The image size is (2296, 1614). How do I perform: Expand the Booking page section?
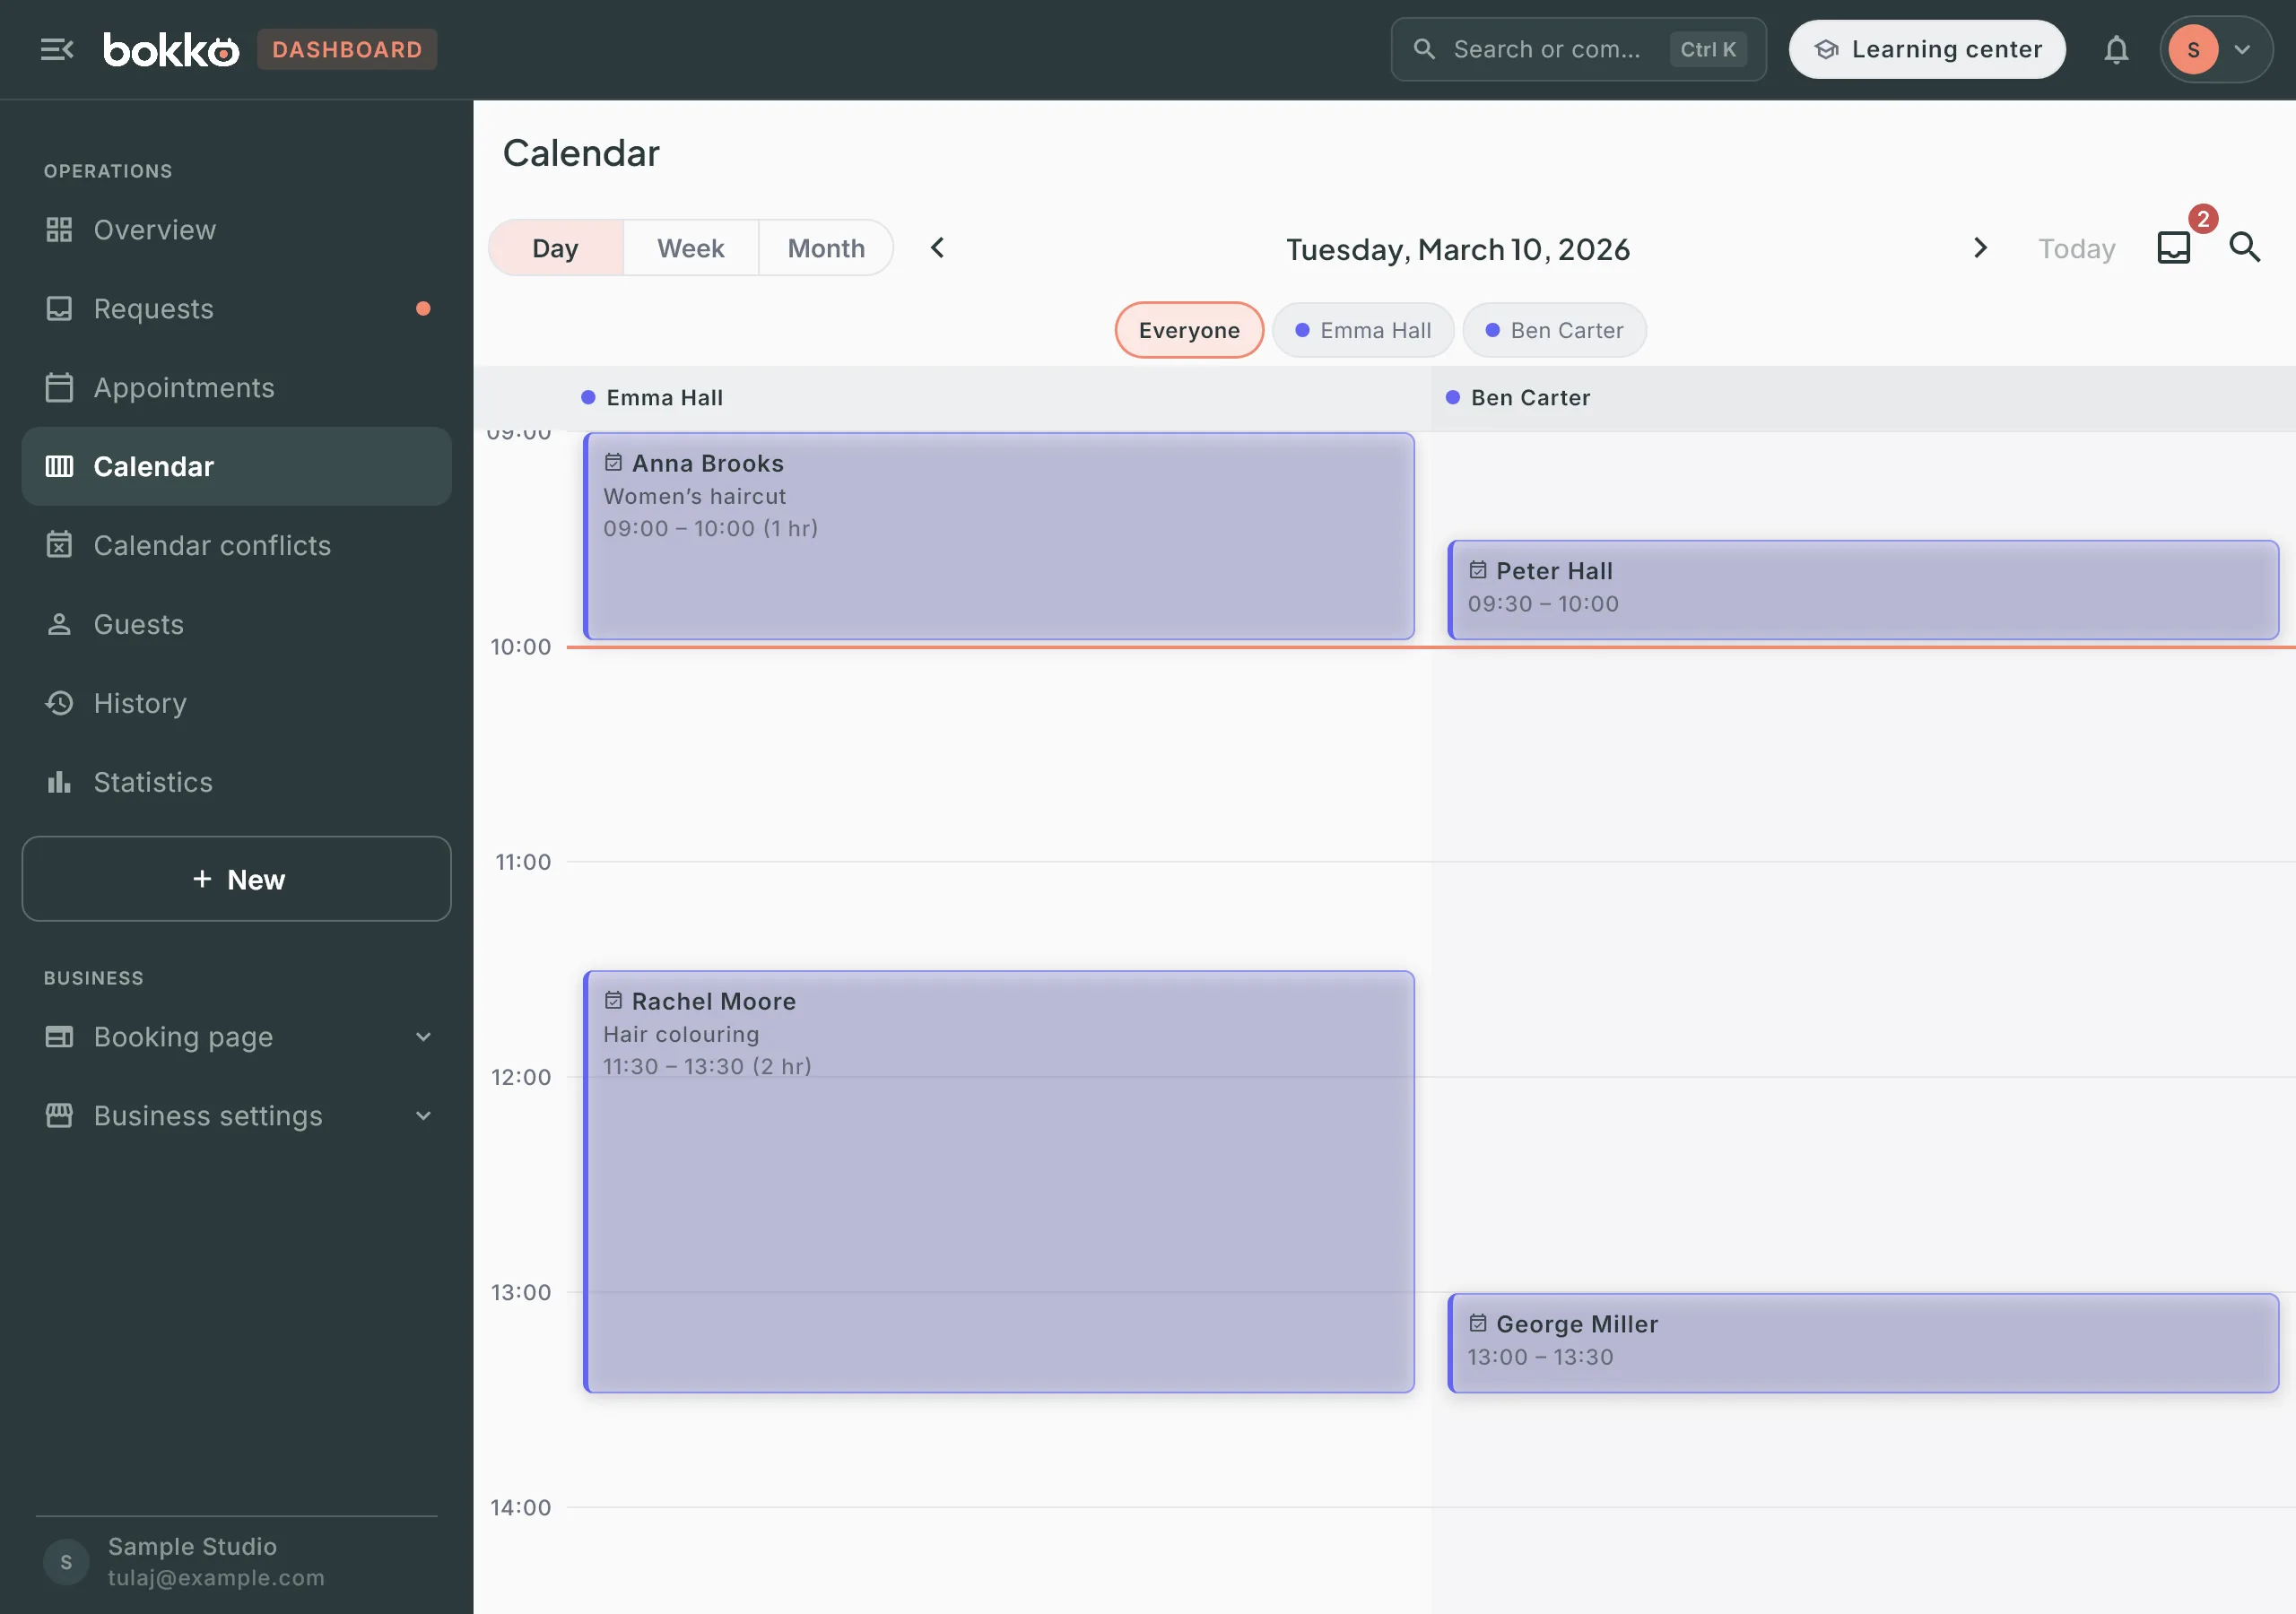pos(236,1036)
